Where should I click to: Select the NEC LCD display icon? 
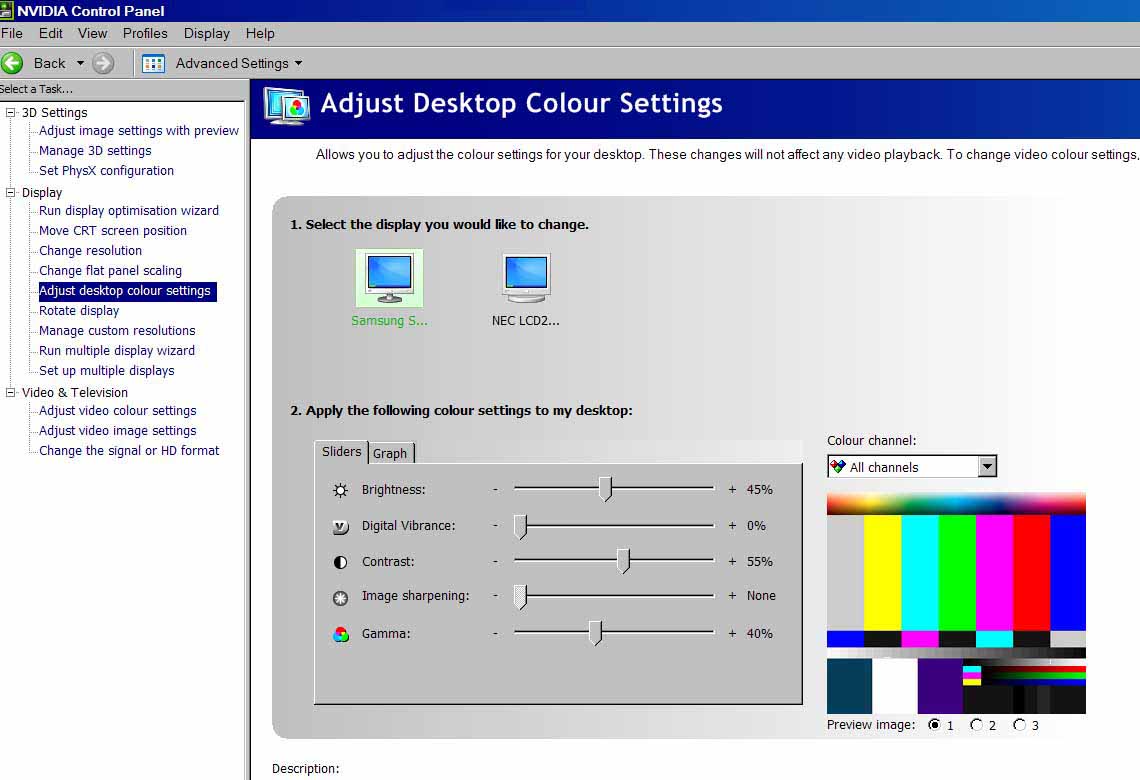pyautogui.click(x=526, y=277)
